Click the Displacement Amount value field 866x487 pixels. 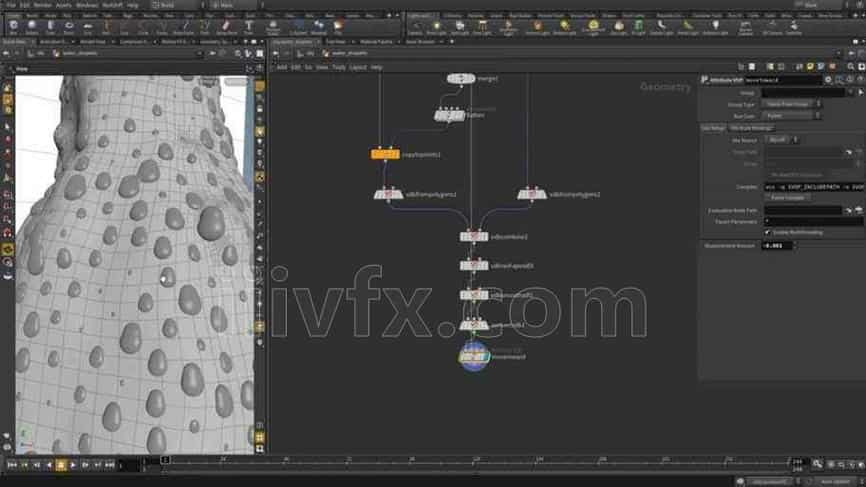coord(777,245)
